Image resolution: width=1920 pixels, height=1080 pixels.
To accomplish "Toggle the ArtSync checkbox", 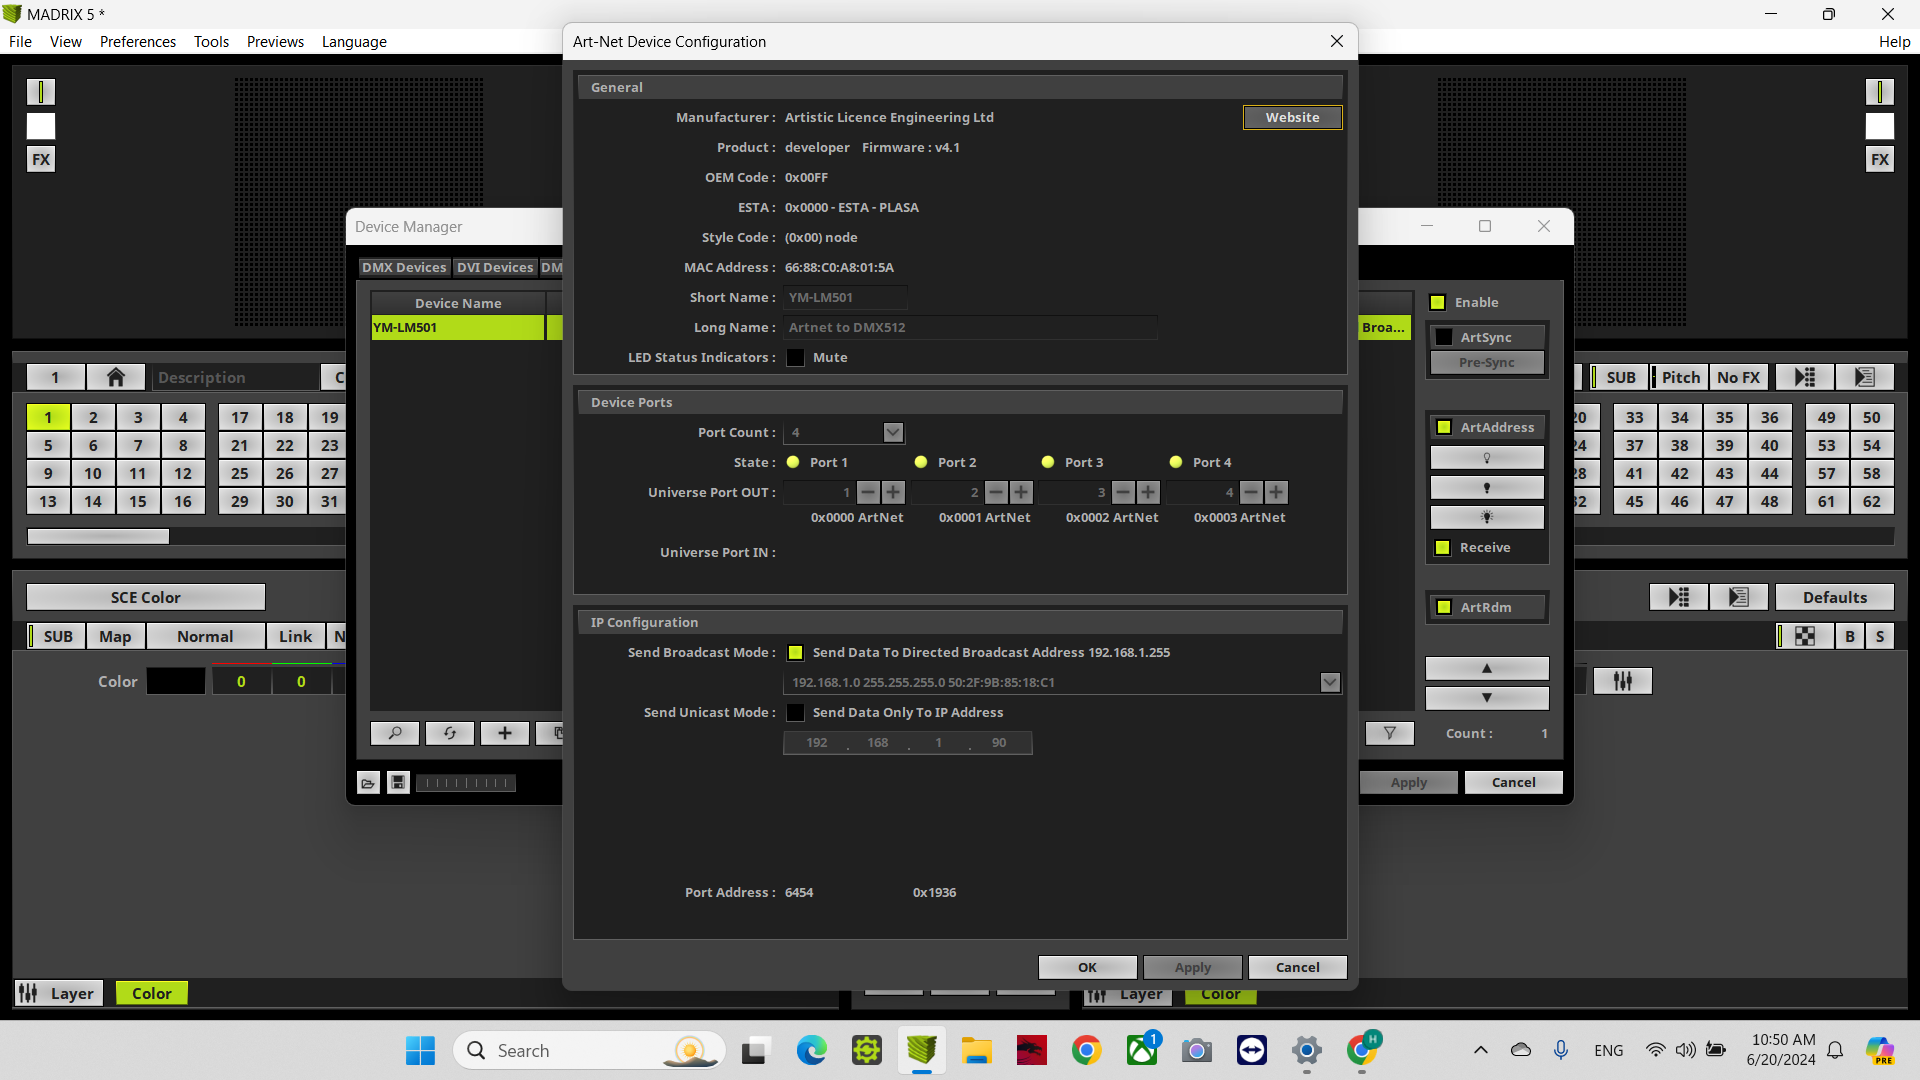I will (1444, 338).
